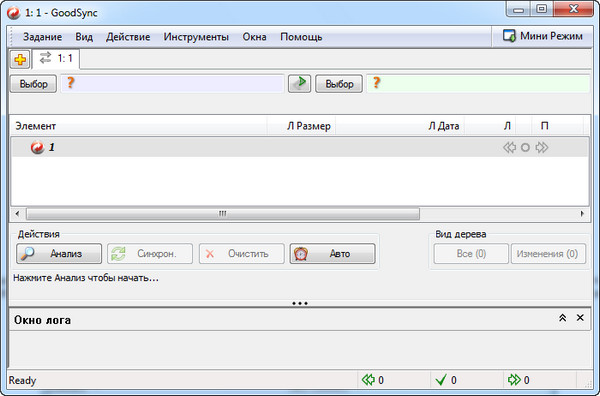Set row 1 direction left-to-right arrow
This screenshot has height=396, width=600.
[x=541, y=147]
